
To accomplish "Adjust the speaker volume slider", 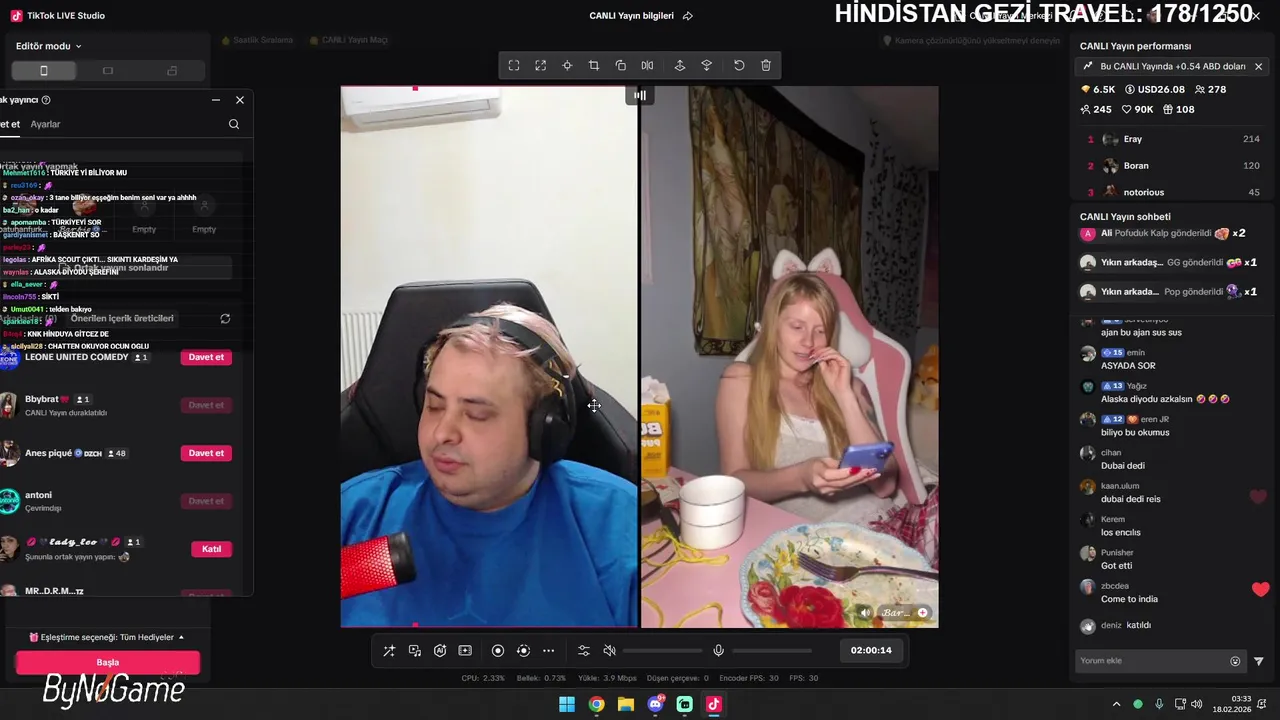I will (x=661, y=650).
